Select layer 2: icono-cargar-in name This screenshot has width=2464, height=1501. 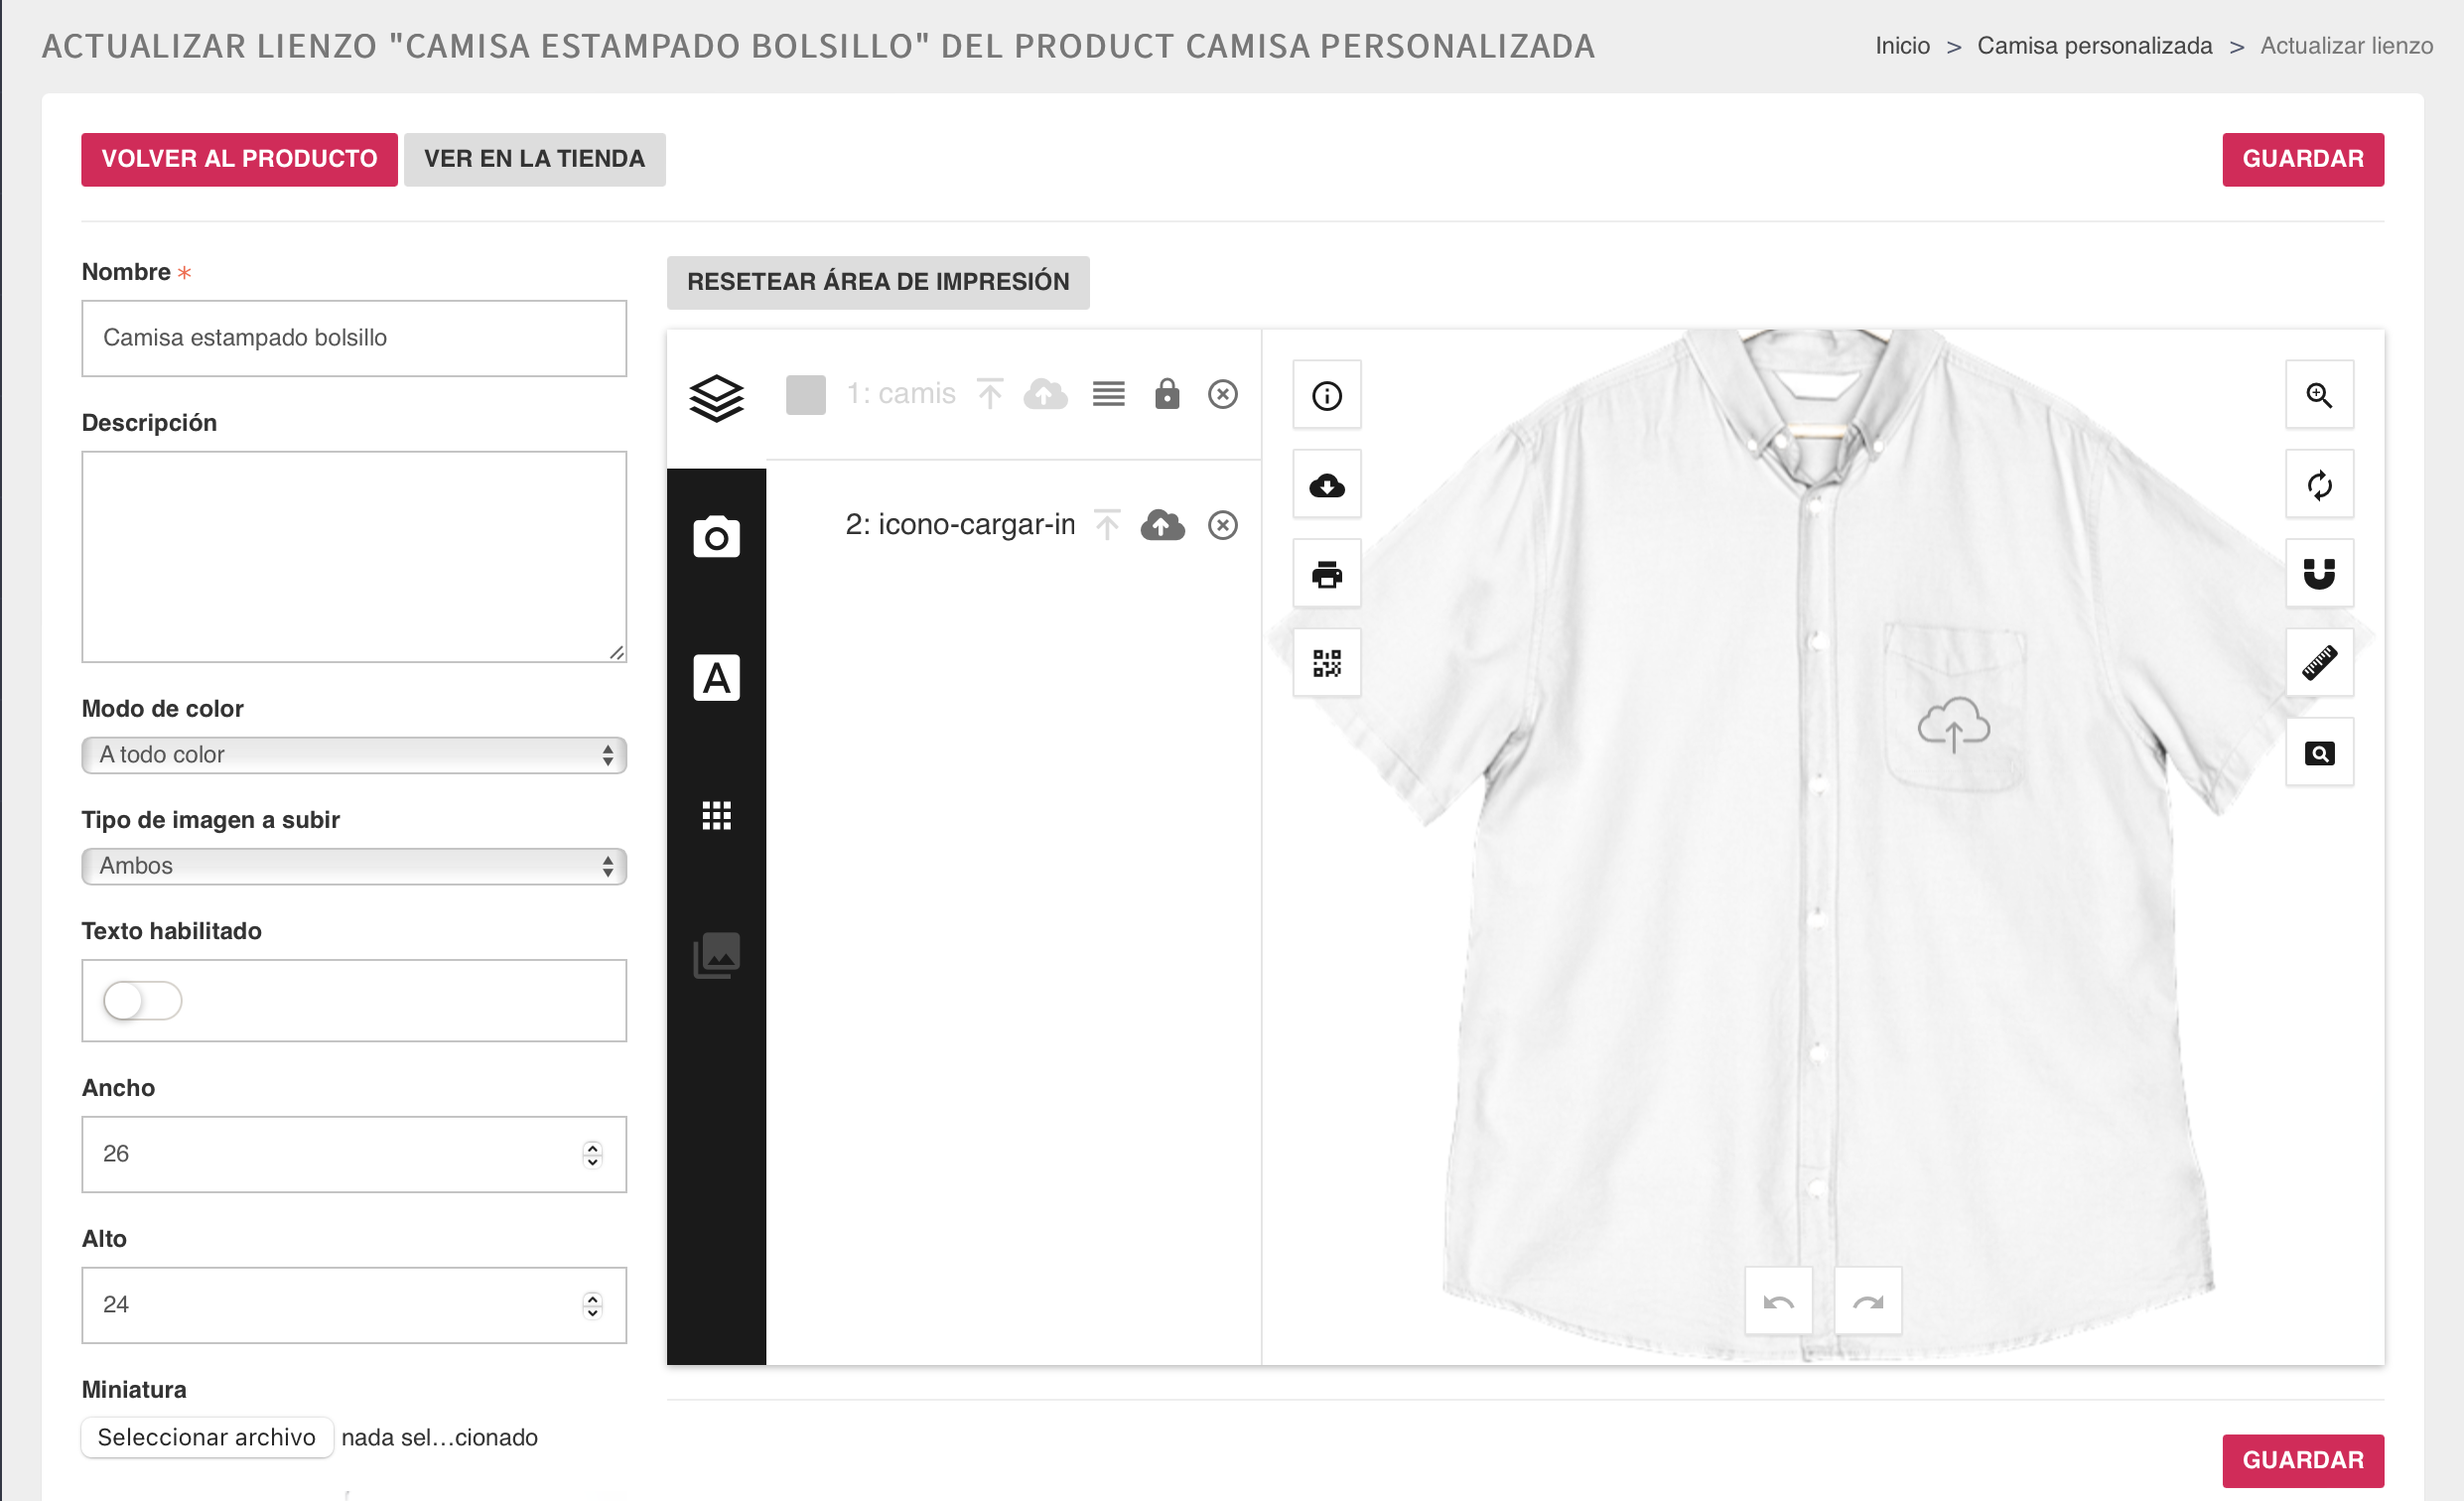pyautogui.click(x=960, y=524)
